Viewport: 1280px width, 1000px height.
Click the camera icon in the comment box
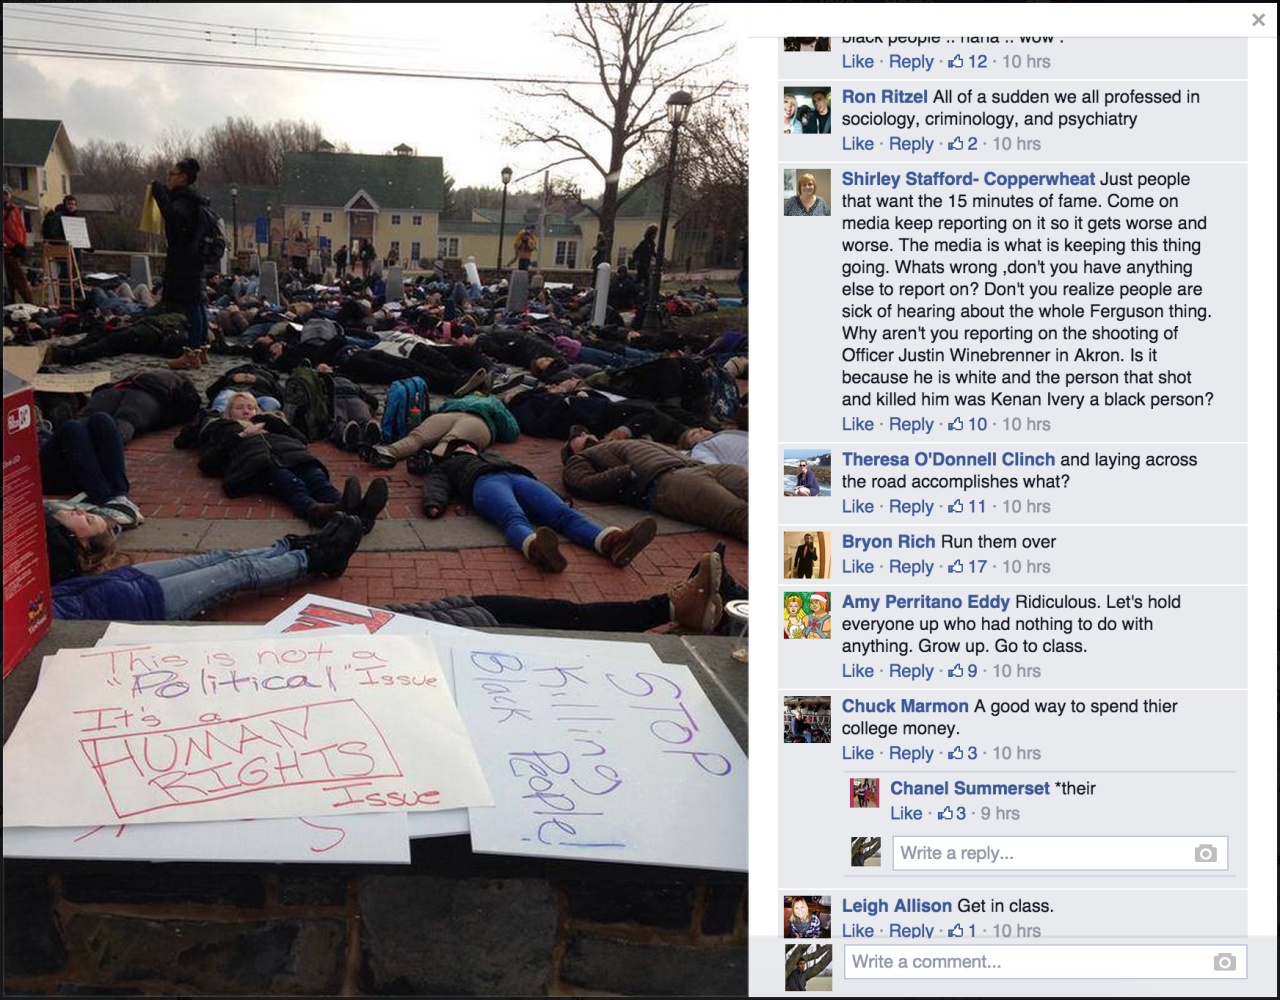[1224, 962]
